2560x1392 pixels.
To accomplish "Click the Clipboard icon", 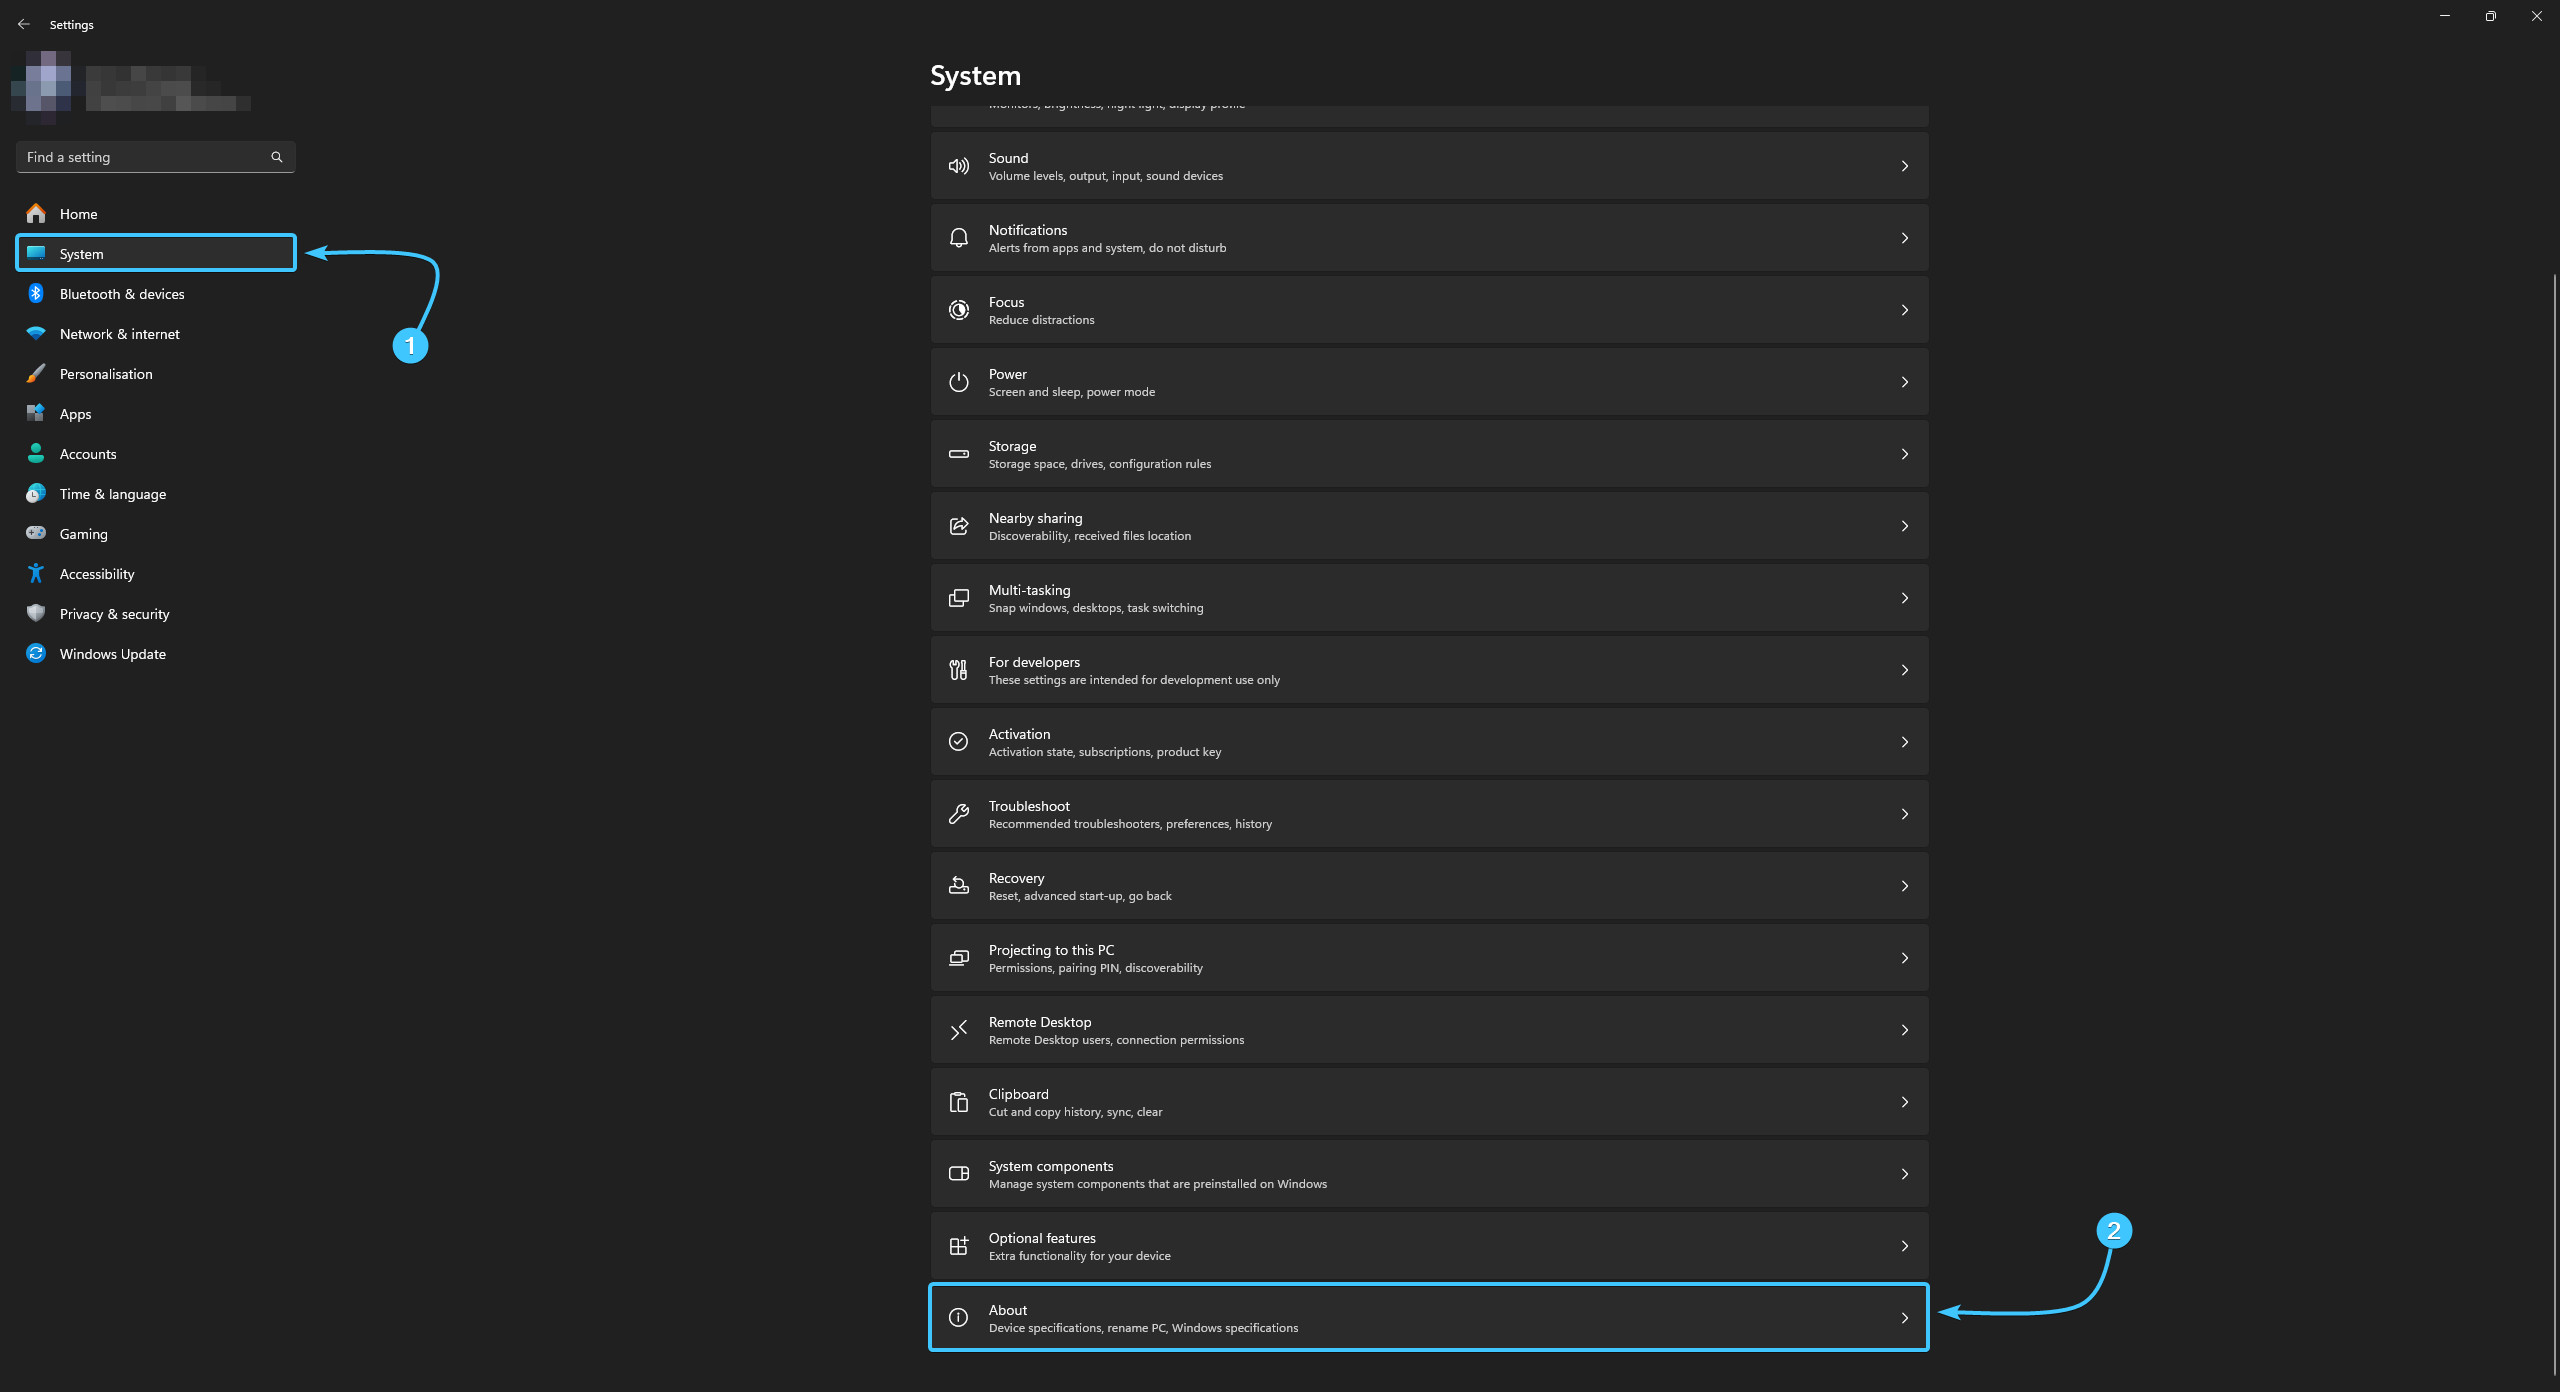I will coord(958,1102).
